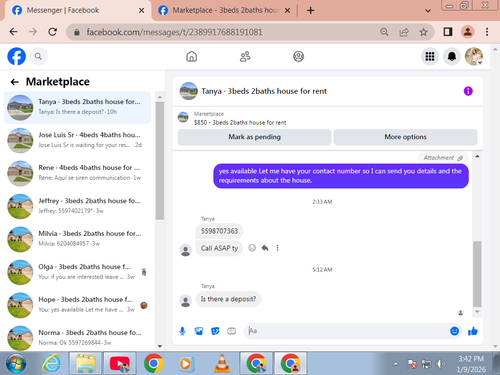Click the 5598707363 message bubble
Image resolution: width=500 pixels, height=375 pixels.
click(219, 231)
